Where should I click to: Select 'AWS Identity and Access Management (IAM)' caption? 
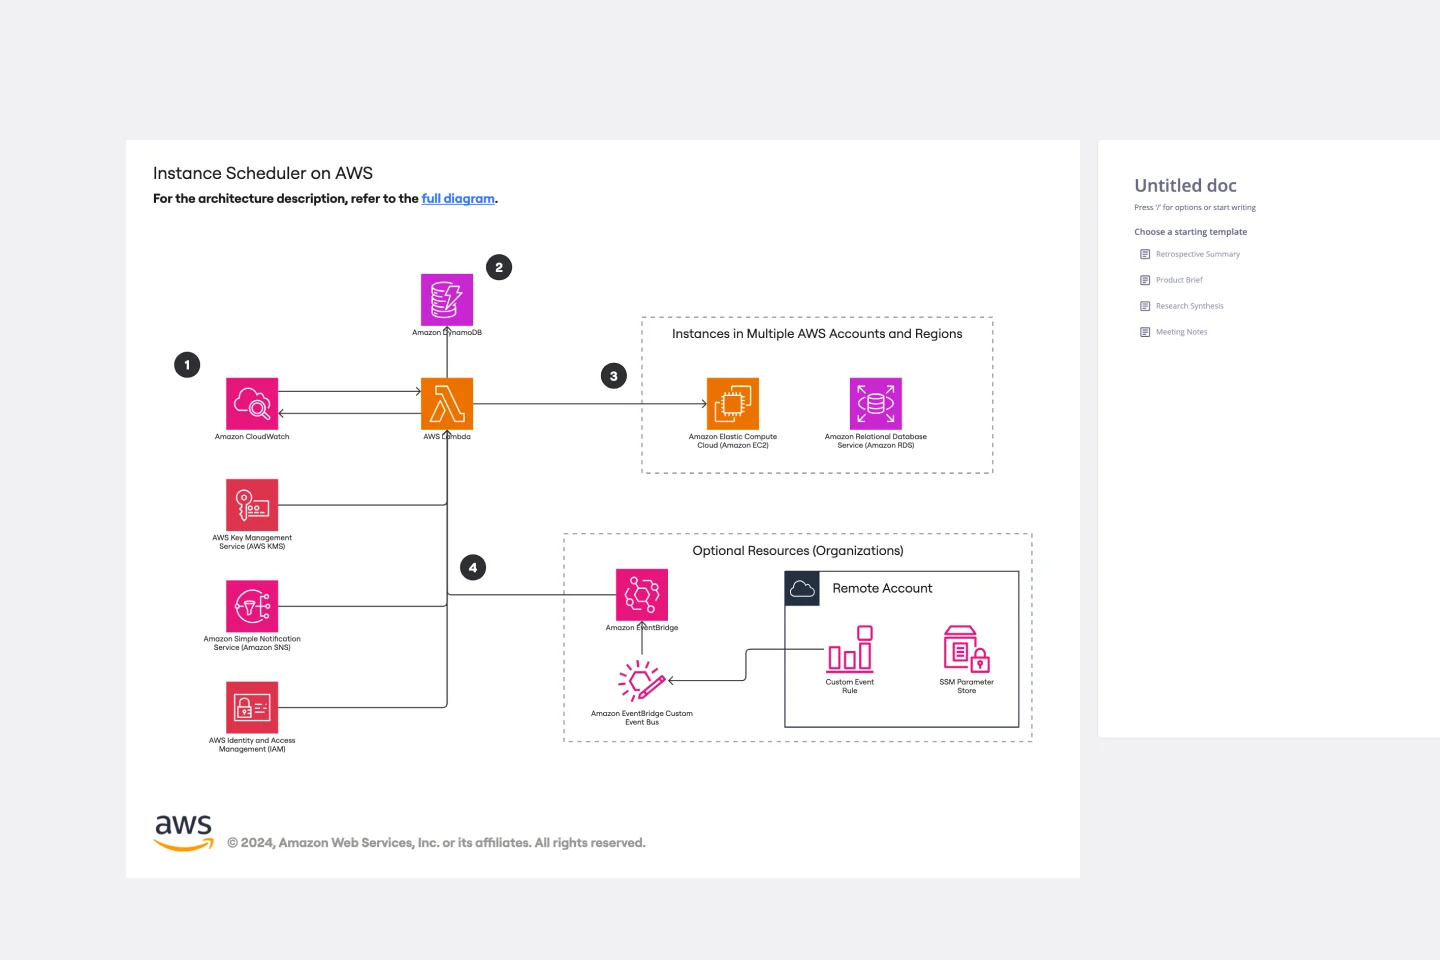coord(252,745)
